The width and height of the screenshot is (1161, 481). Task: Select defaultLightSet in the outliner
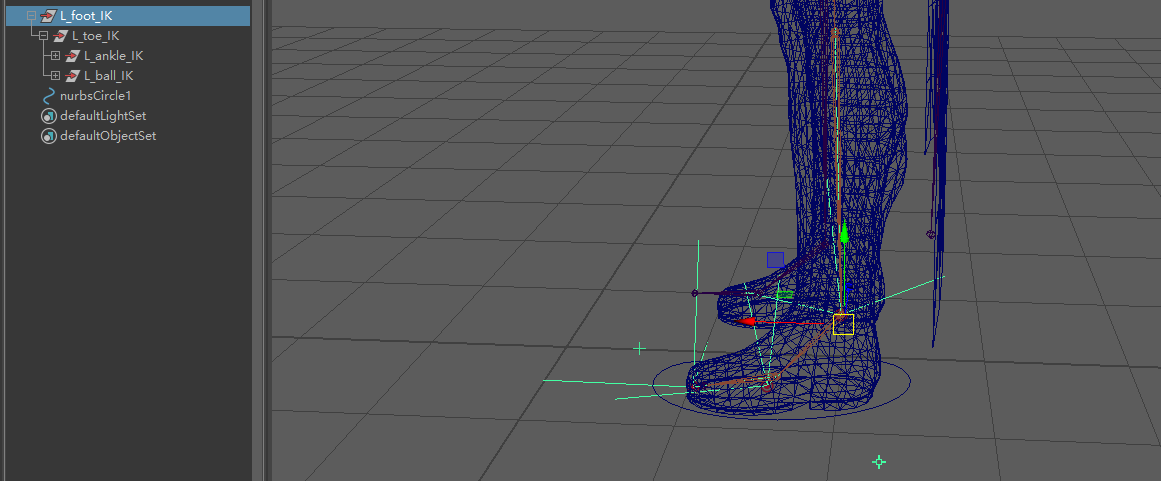(103, 116)
